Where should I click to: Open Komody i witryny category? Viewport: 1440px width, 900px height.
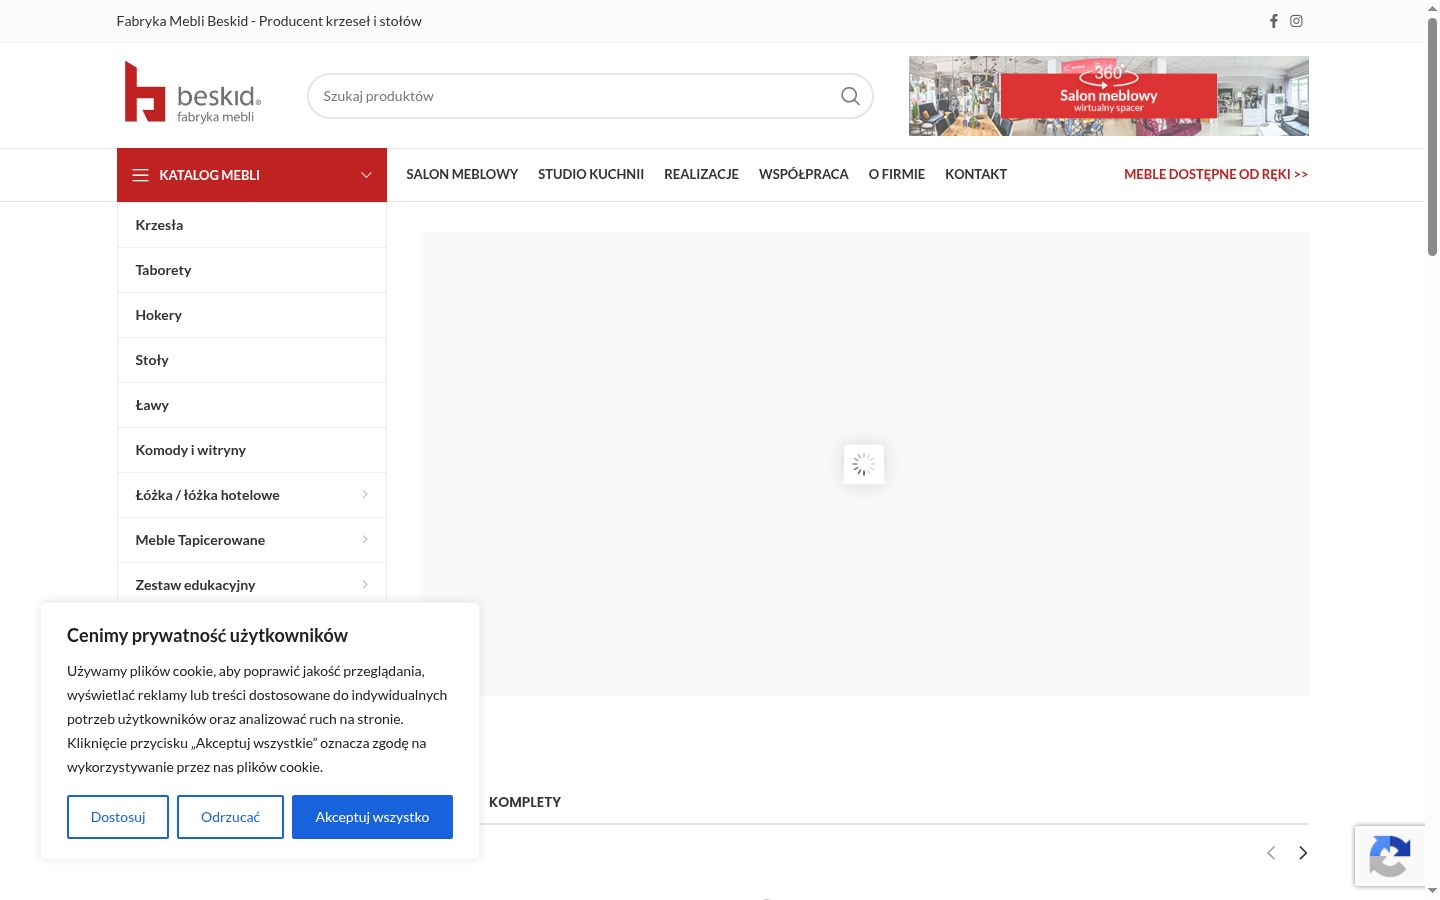252,450
